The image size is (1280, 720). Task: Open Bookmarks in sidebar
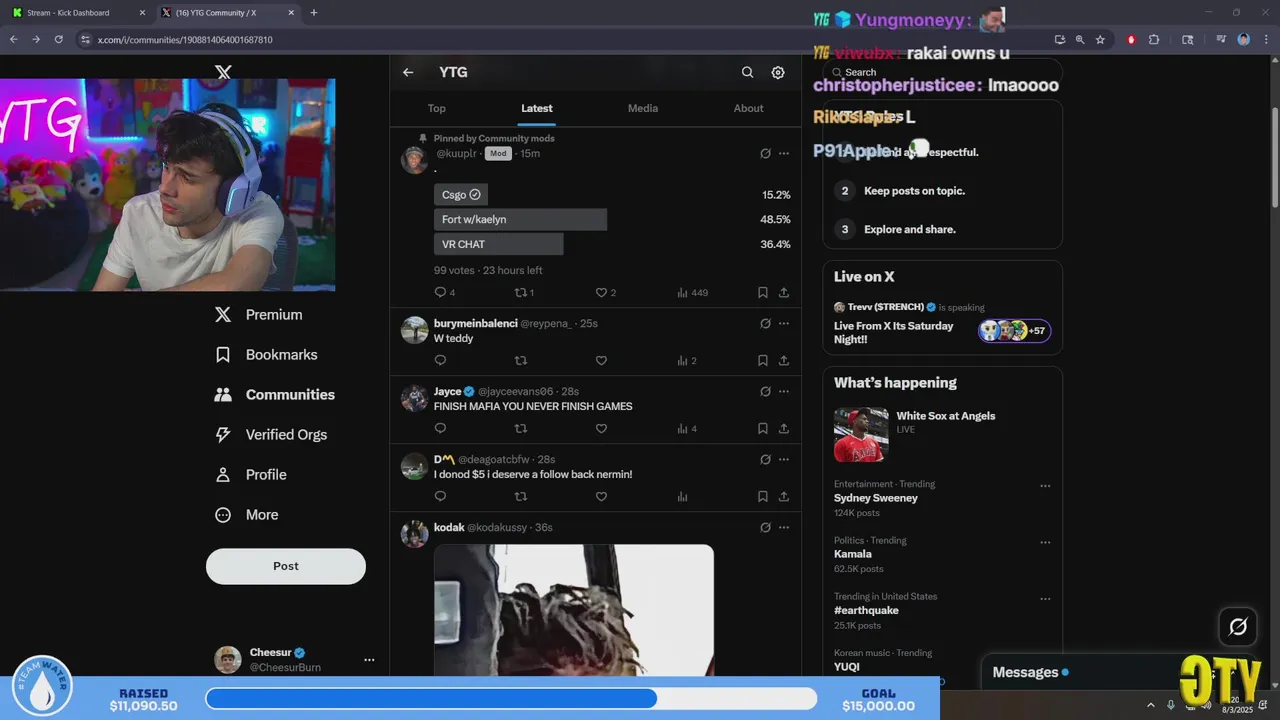click(x=266, y=354)
